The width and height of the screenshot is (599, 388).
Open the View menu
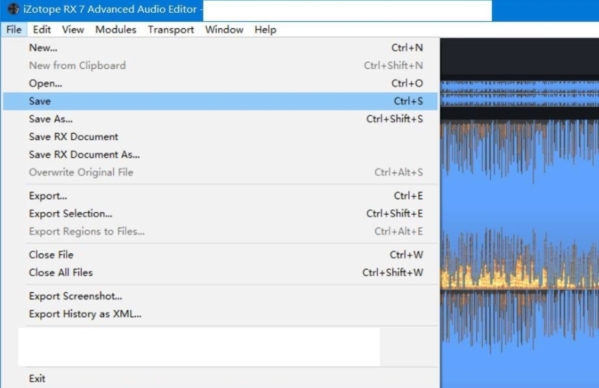73,29
